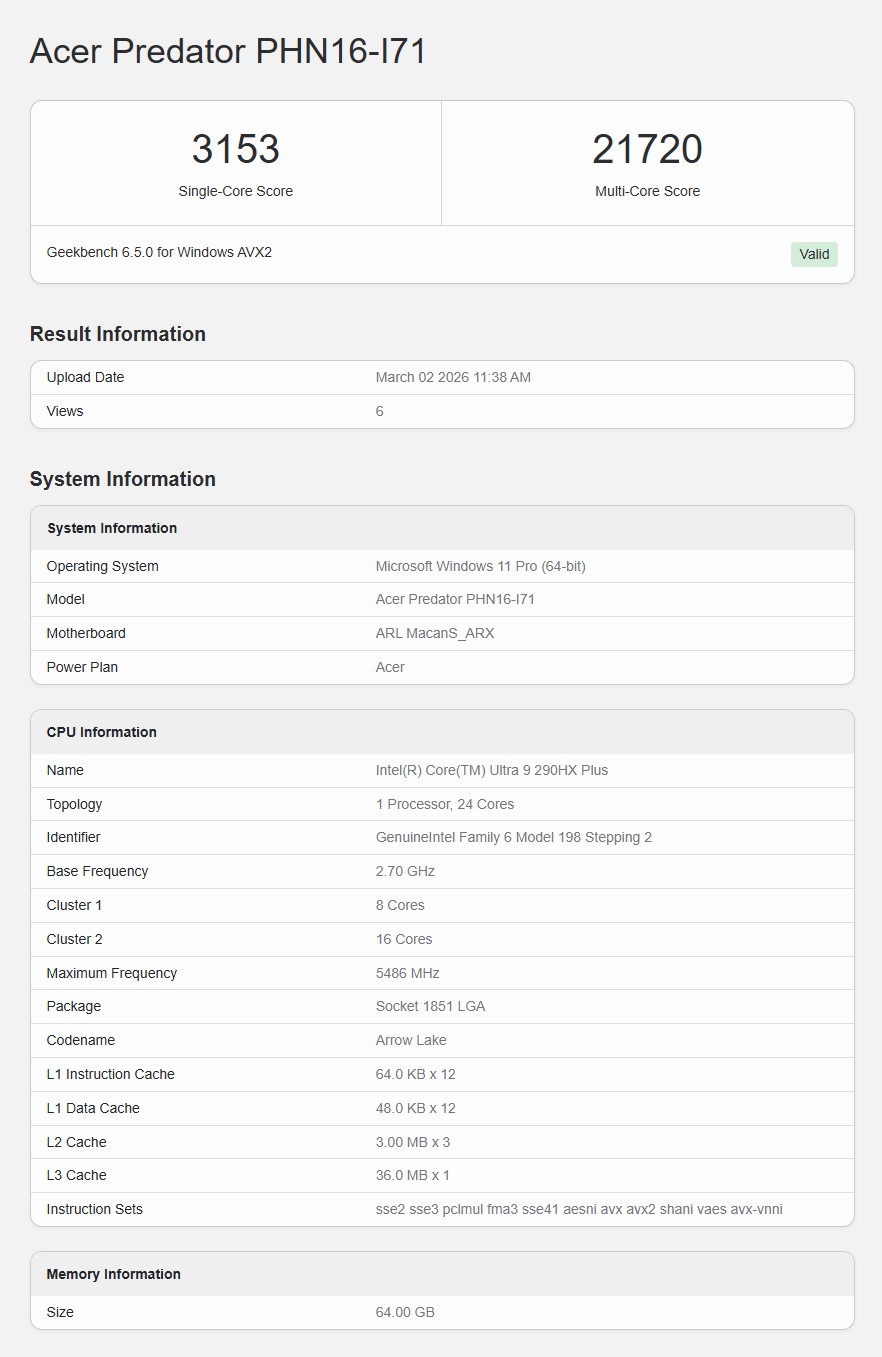This screenshot has width=882, height=1357.
Task: Click the Cluster 1 cores value
Action: point(398,905)
